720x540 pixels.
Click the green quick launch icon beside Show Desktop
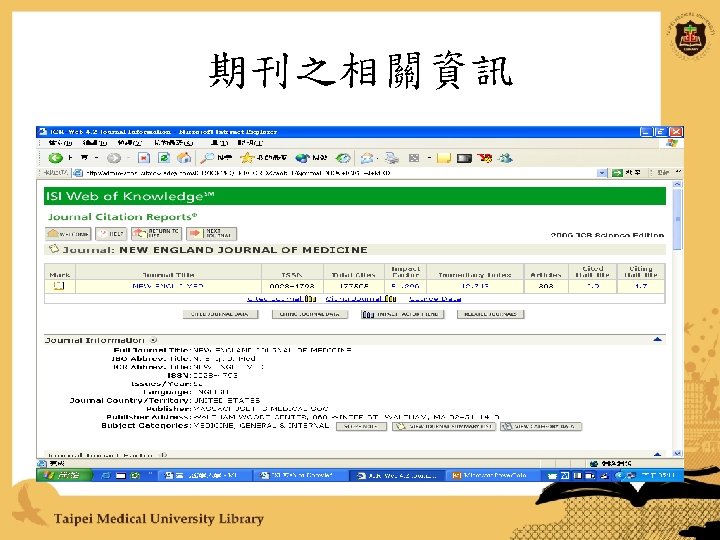[135, 475]
